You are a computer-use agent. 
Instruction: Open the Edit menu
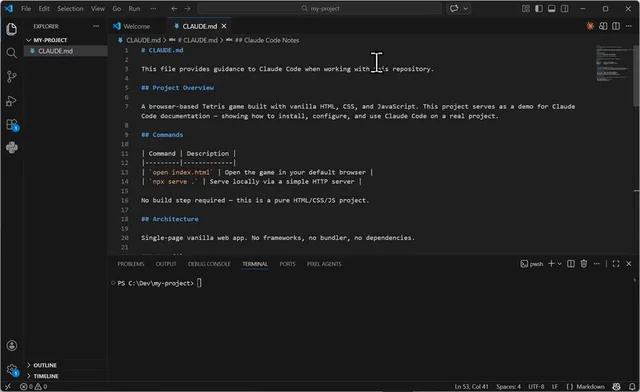pyautogui.click(x=44, y=9)
